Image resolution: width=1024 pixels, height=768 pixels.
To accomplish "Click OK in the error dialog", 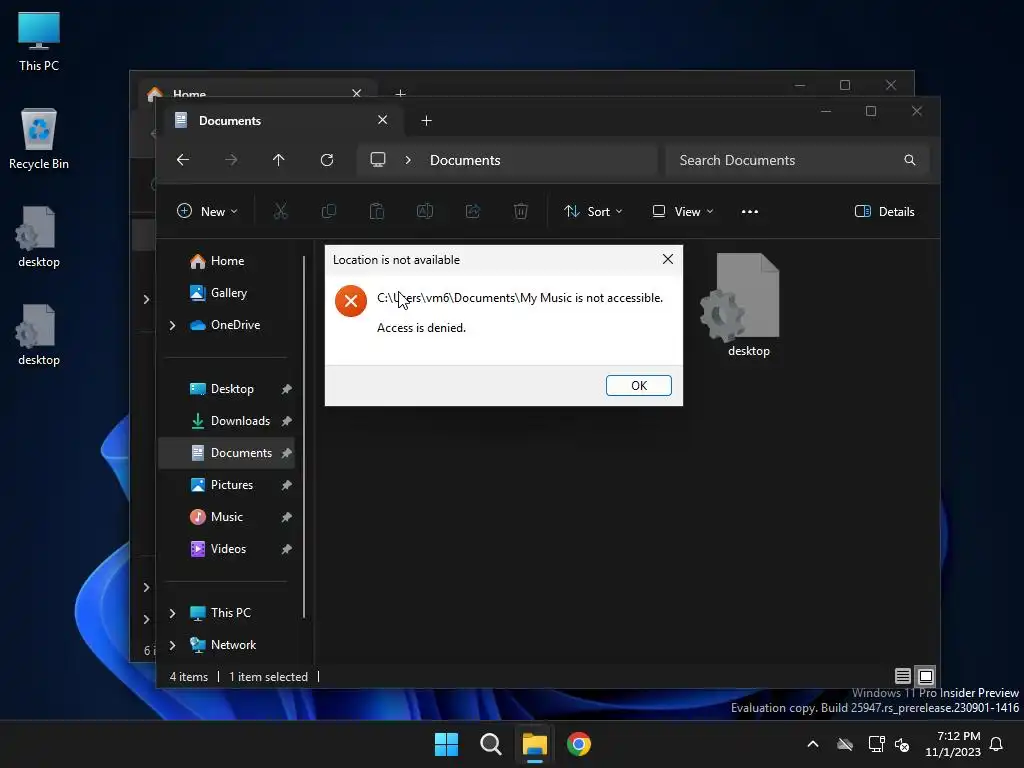I will (x=638, y=385).
